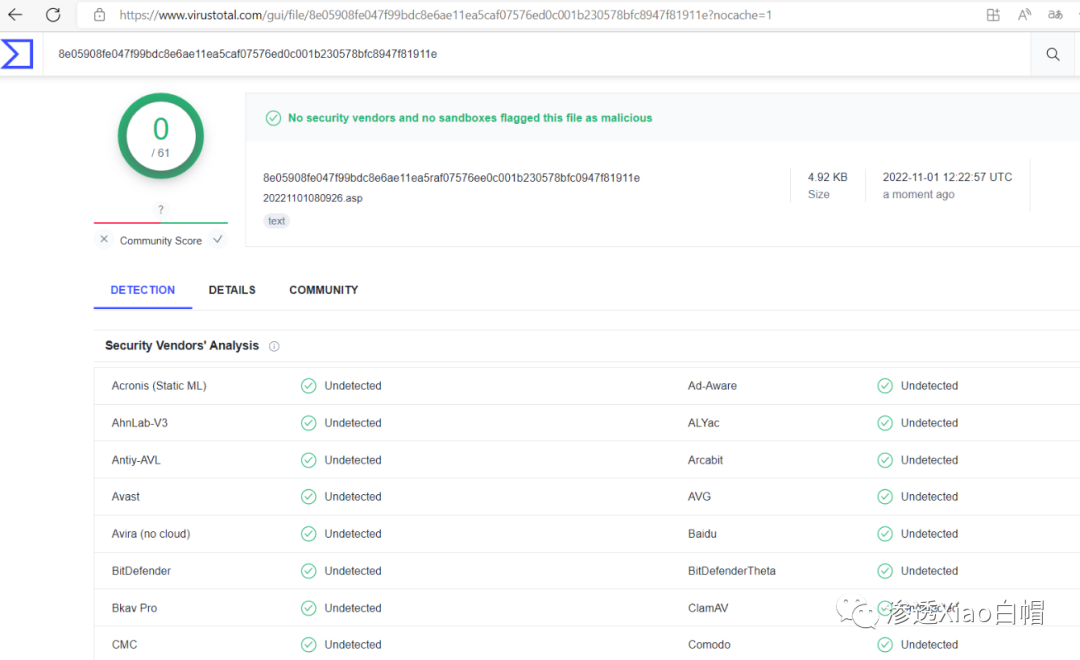Screen dimensions: 1080x660
Task: Click the Ad-Aware vendor name
Action: [x=712, y=386]
